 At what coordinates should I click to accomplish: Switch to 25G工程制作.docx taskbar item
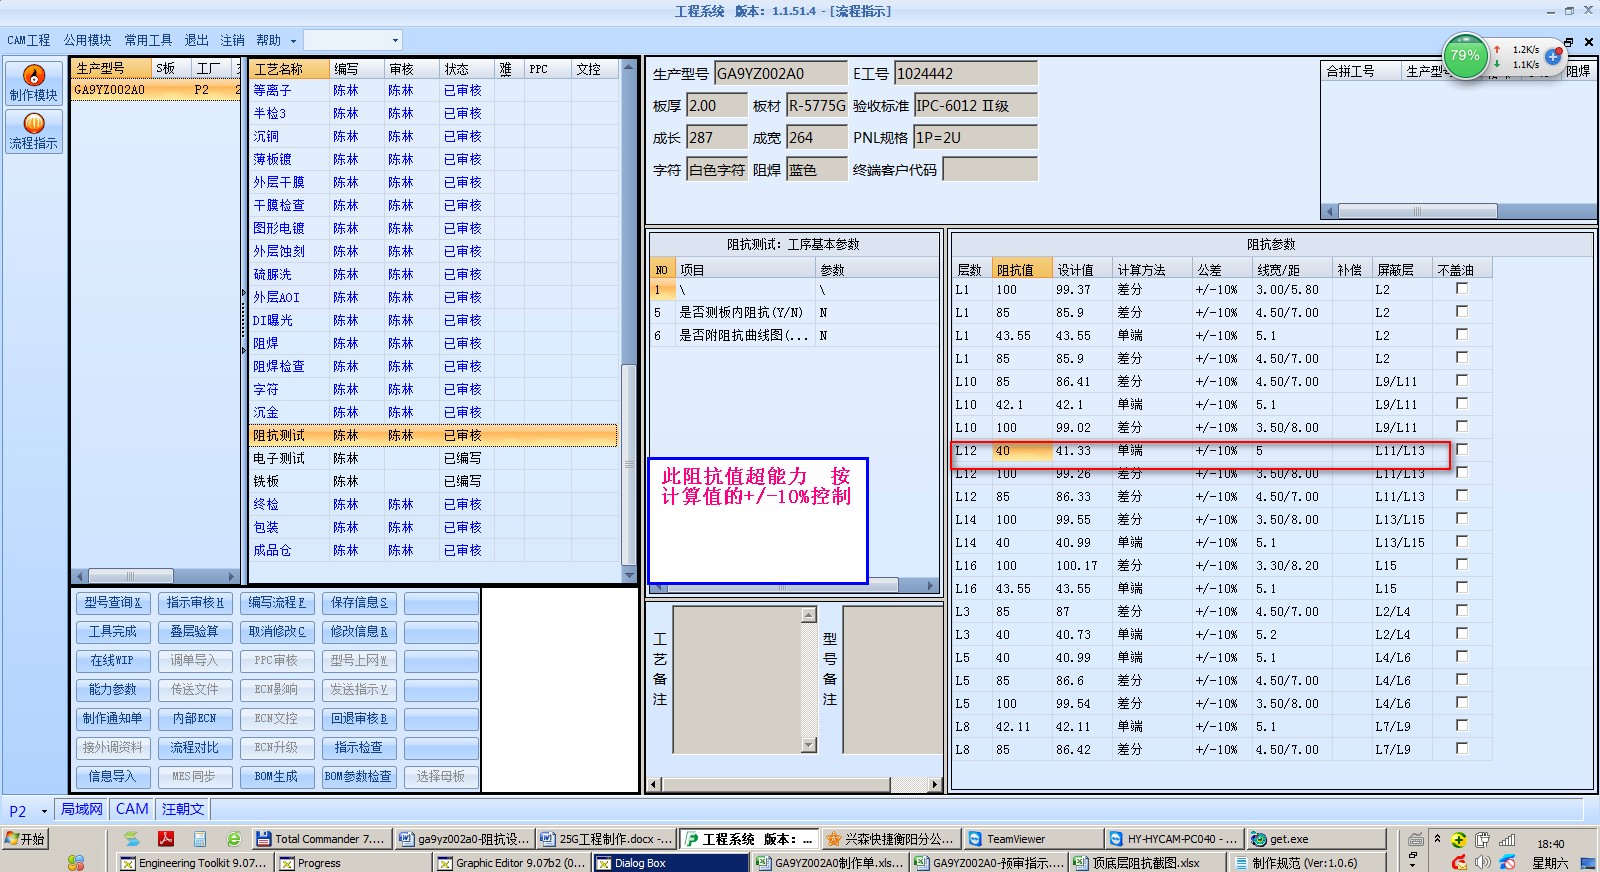(606, 839)
